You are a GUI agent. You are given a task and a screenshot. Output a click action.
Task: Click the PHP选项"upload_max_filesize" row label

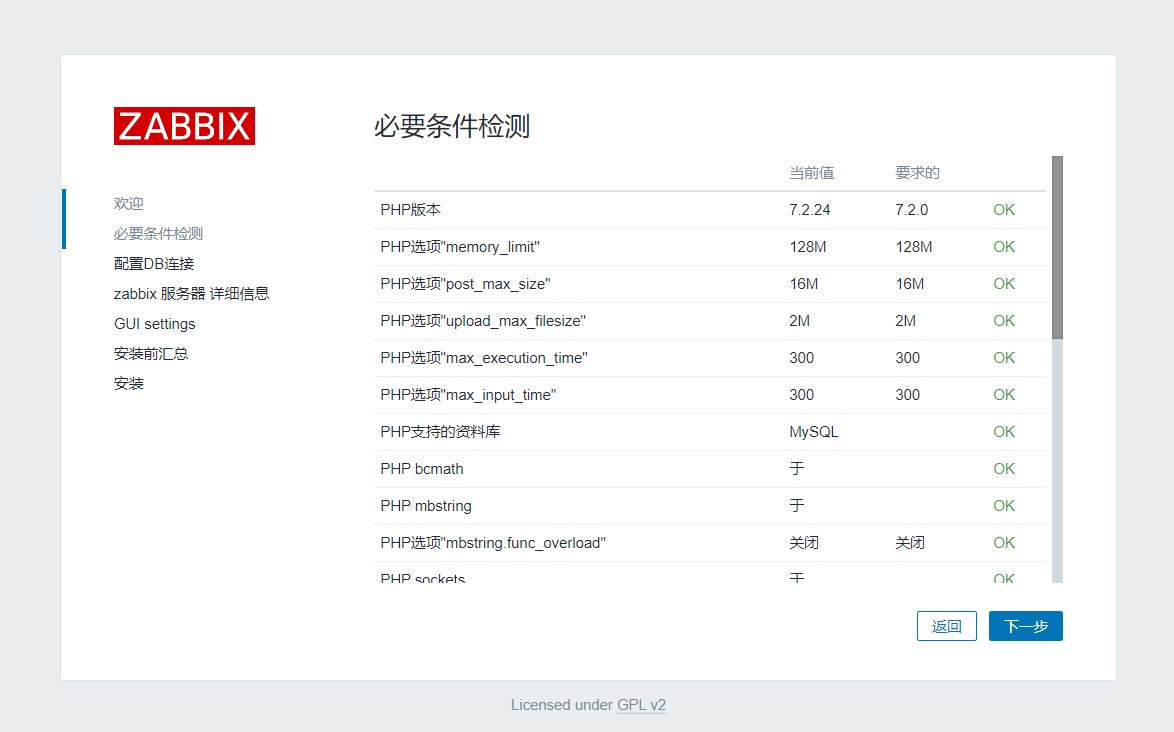click(483, 321)
